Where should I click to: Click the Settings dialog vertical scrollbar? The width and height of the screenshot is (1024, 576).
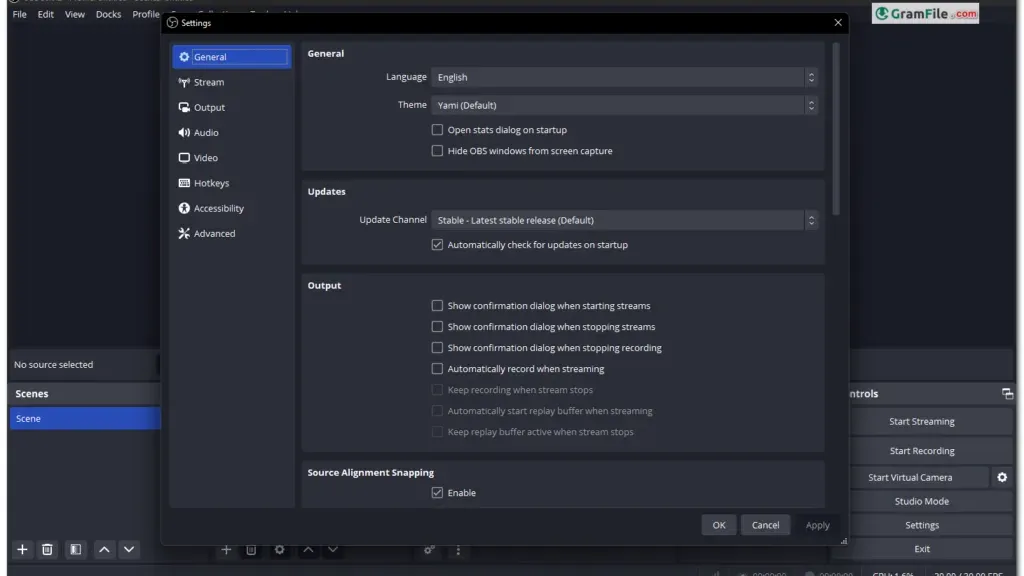click(836, 129)
